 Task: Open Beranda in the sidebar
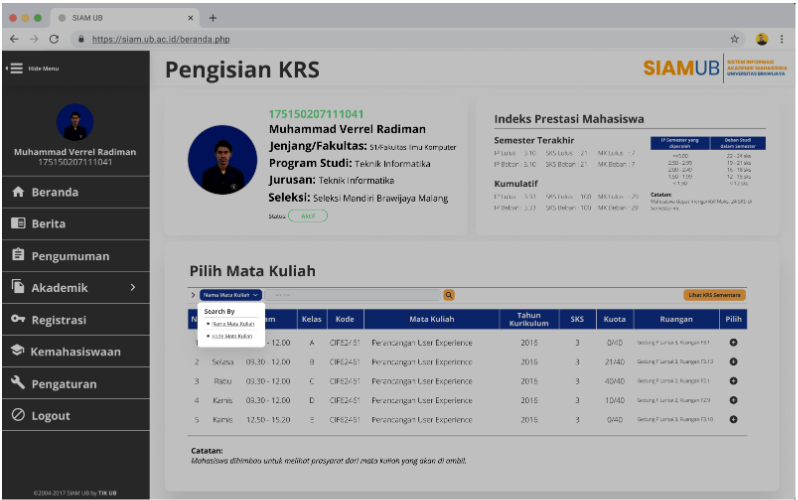pyautogui.click(x=55, y=192)
